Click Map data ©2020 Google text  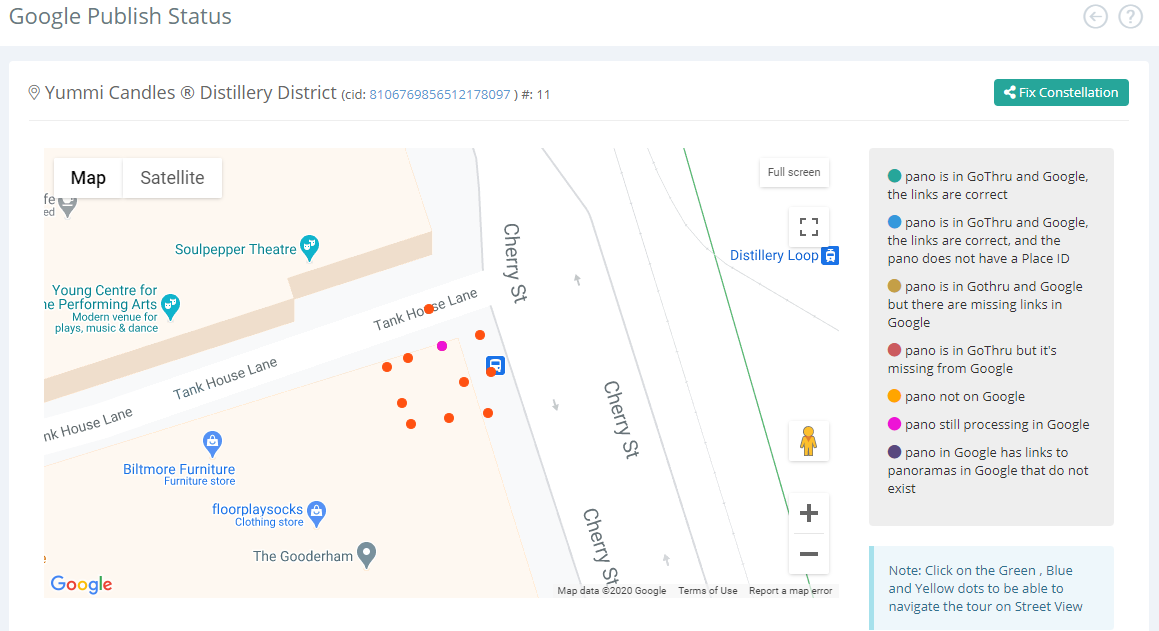tap(611, 590)
